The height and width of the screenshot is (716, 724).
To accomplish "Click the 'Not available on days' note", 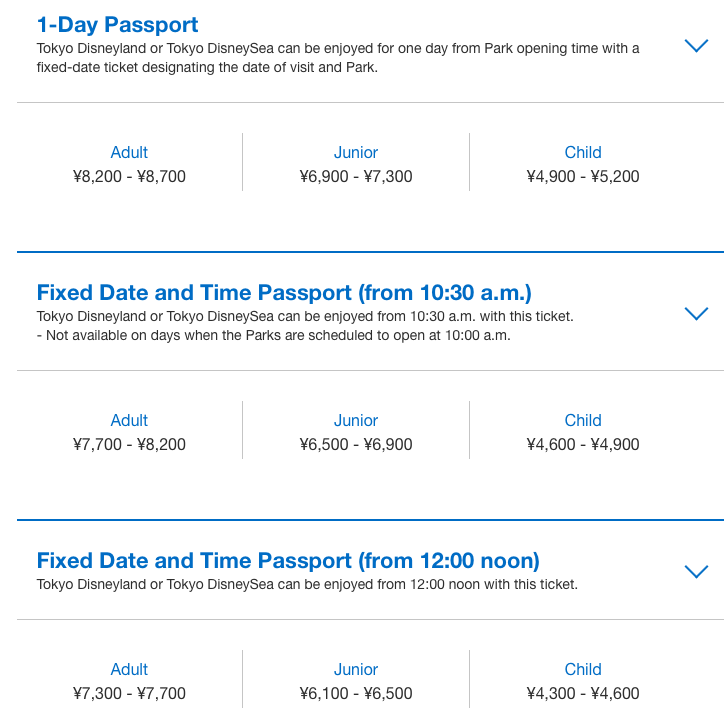I will tap(274, 336).
